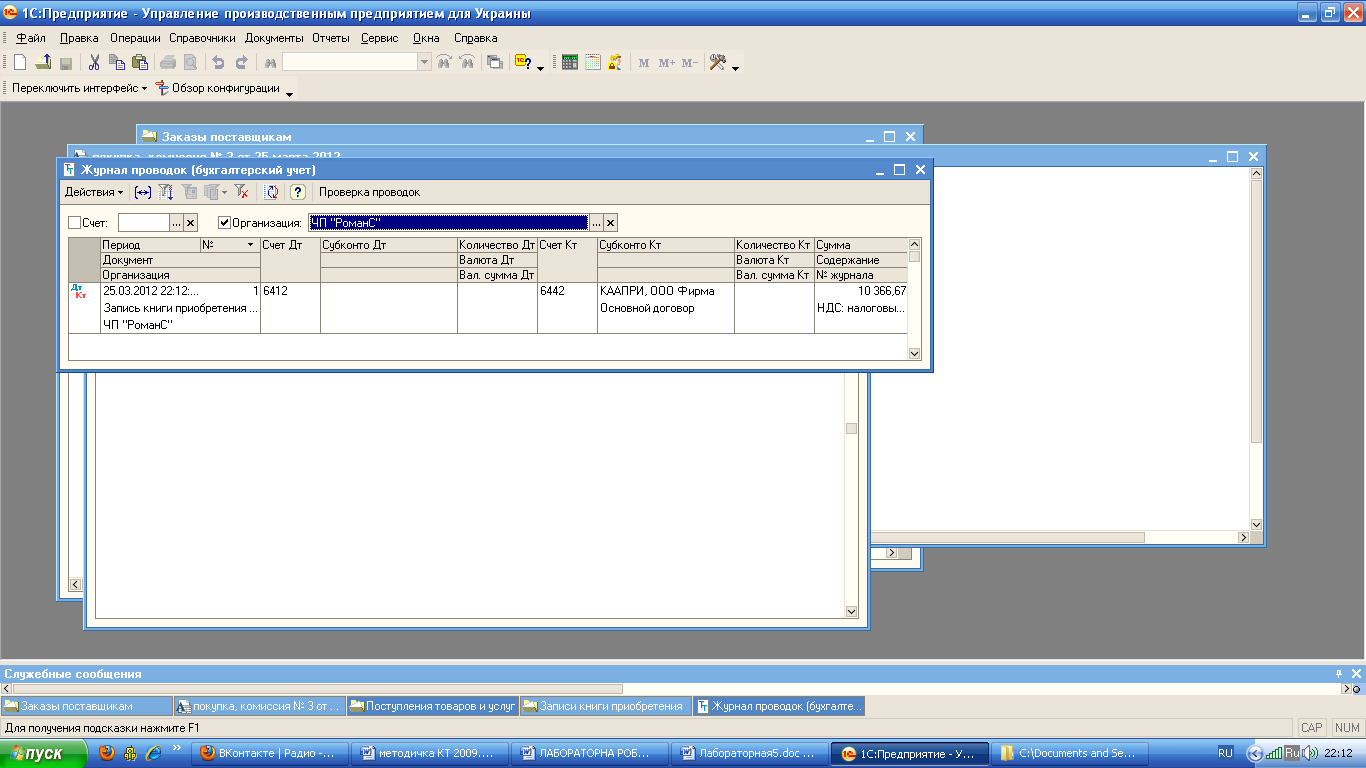Click the window list icon in toolbar
Viewport: 1366px width, 768px height.
click(494, 62)
